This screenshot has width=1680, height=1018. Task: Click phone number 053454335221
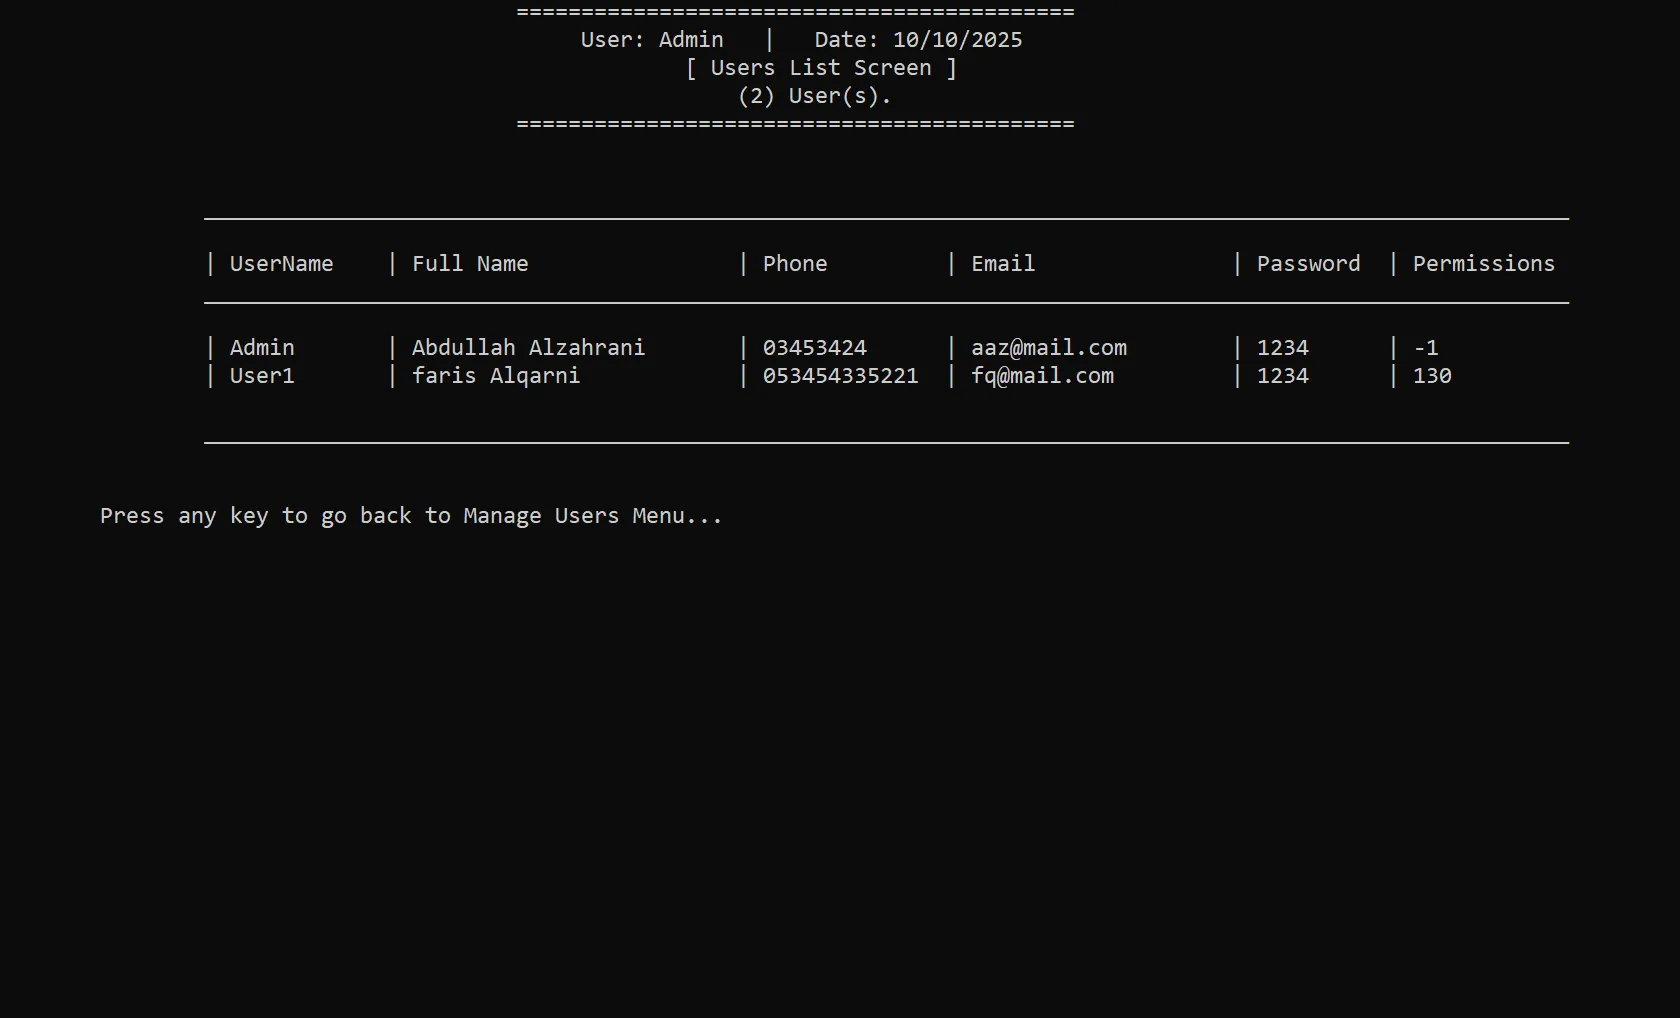[840, 376]
